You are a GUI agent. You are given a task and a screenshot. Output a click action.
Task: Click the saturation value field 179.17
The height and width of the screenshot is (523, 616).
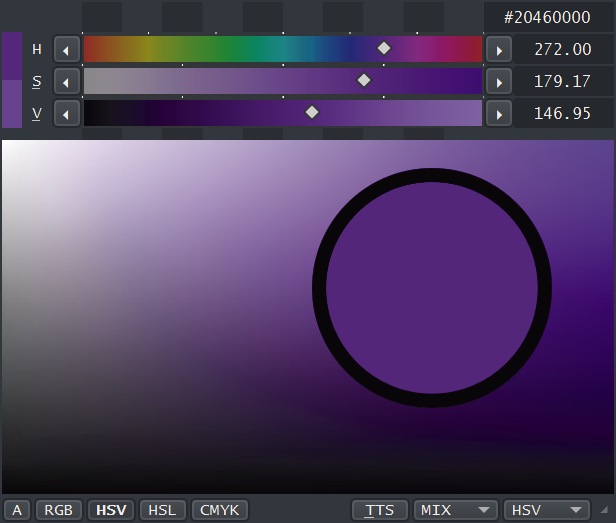(x=563, y=82)
